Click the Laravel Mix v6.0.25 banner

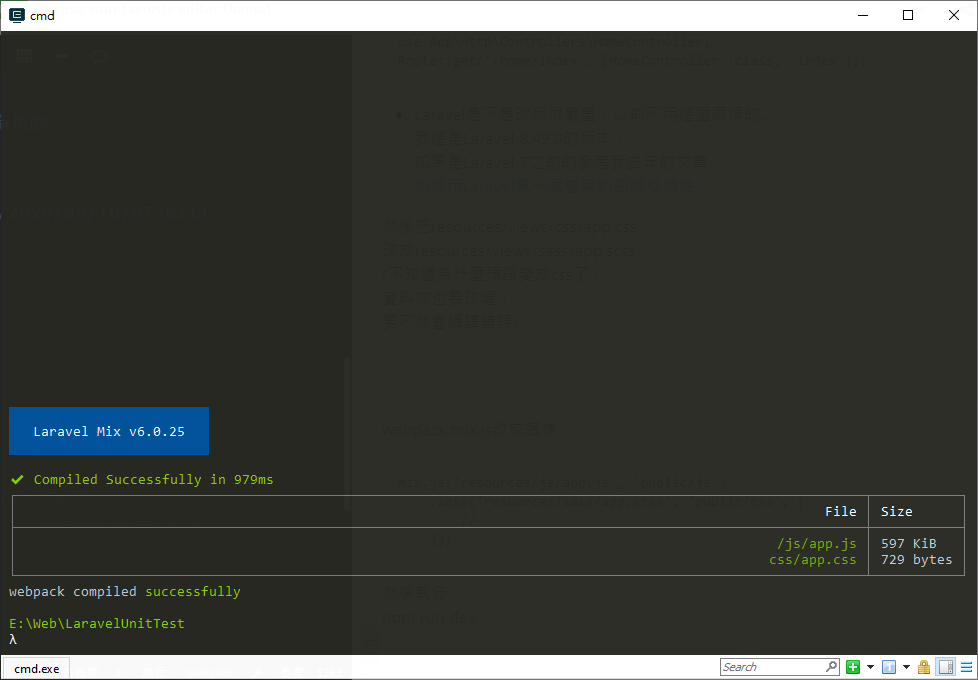[x=109, y=431]
